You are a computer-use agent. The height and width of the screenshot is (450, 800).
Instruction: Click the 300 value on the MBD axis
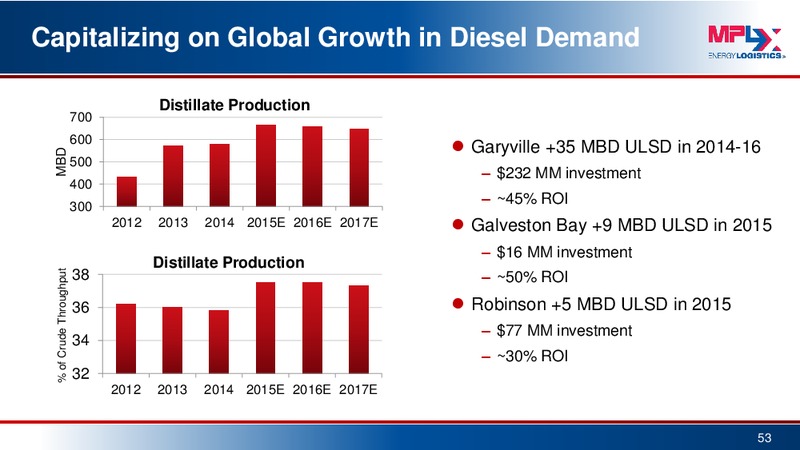pyautogui.click(x=81, y=207)
